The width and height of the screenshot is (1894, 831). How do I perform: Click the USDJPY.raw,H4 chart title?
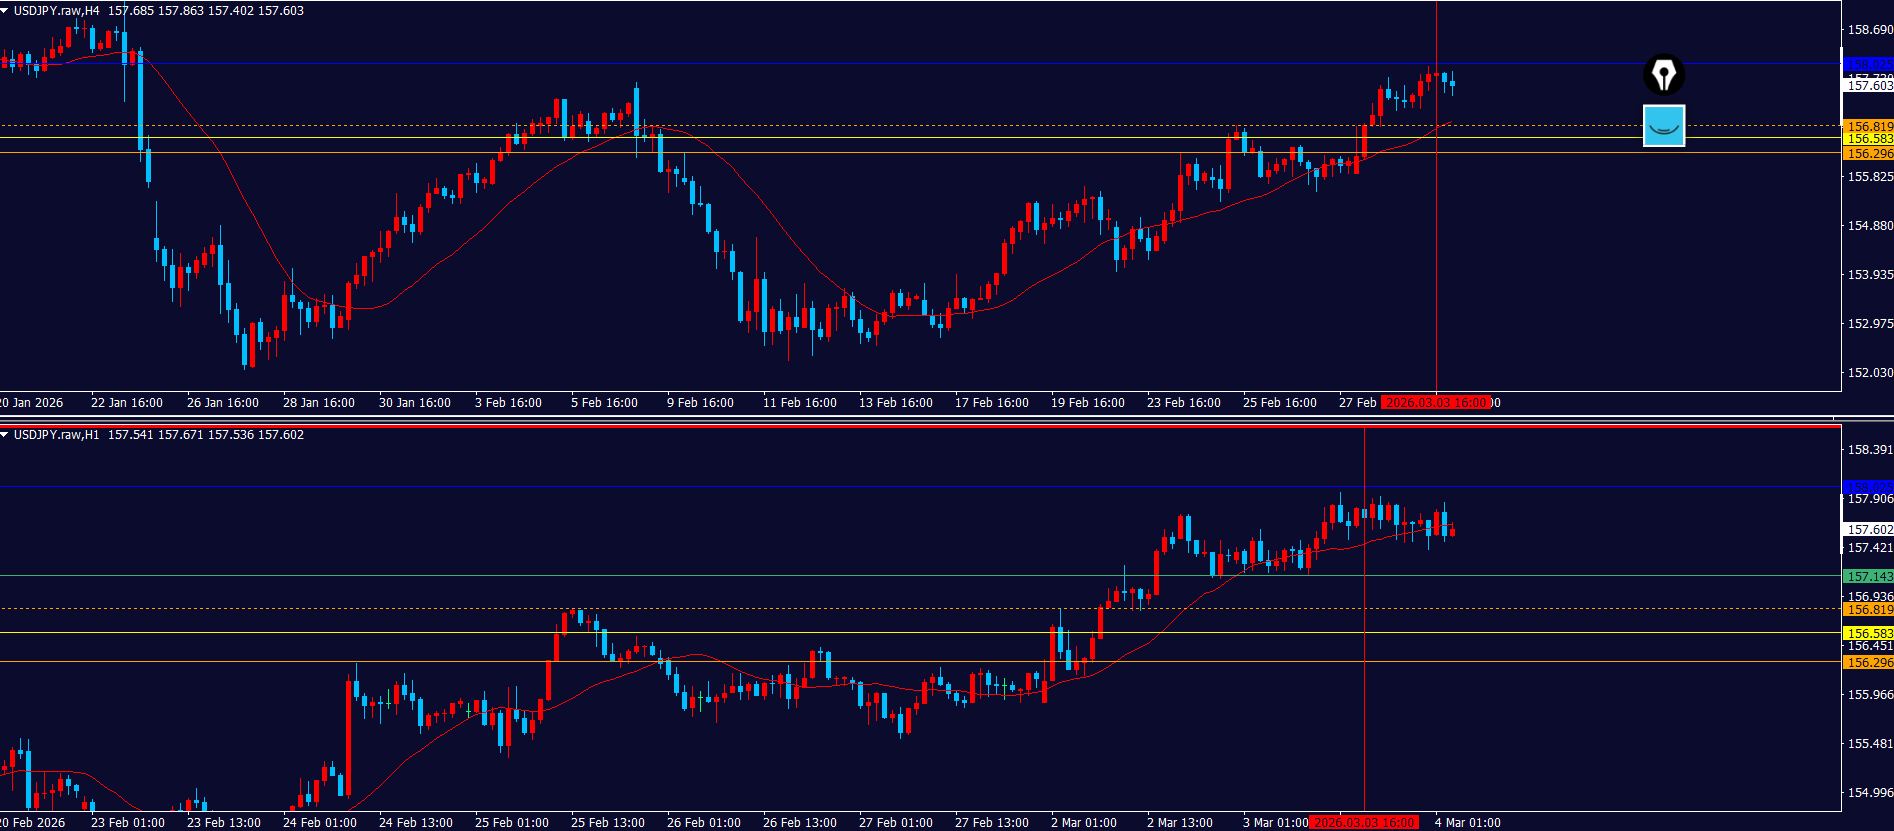56,11
